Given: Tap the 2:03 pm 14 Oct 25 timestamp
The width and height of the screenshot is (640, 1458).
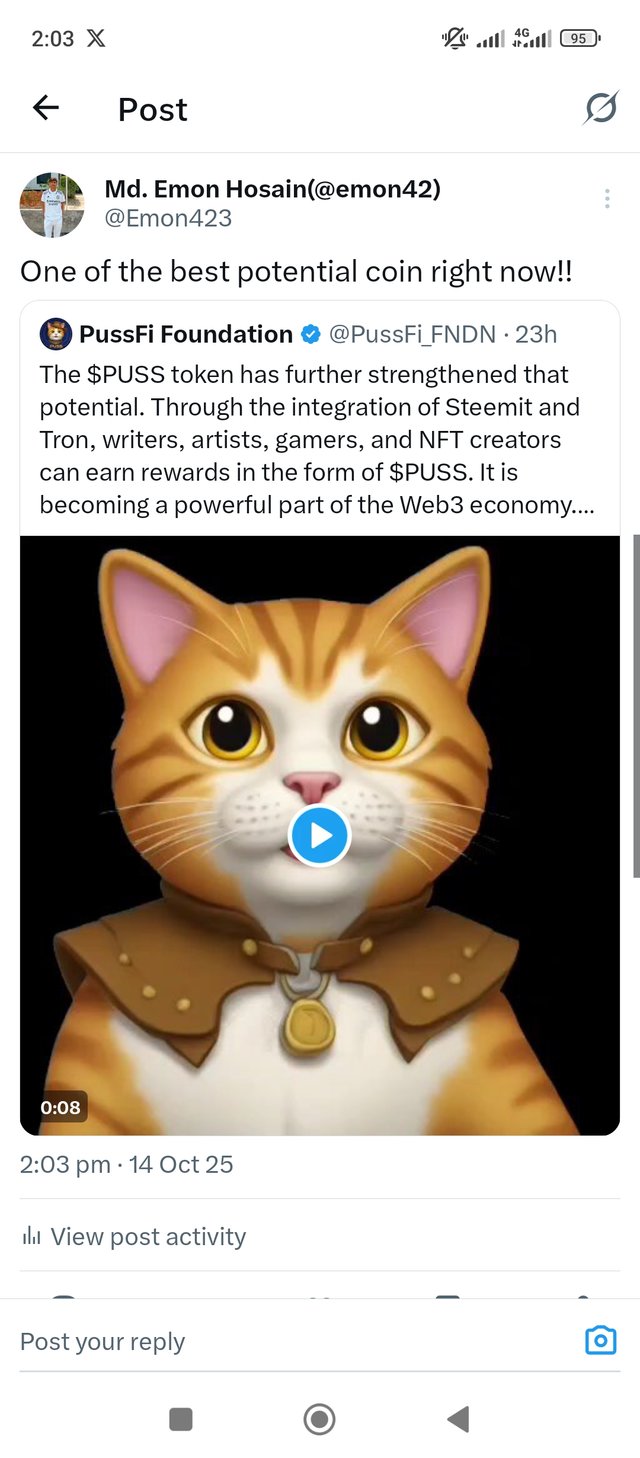Looking at the screenshot, I should coord(127,1164).
